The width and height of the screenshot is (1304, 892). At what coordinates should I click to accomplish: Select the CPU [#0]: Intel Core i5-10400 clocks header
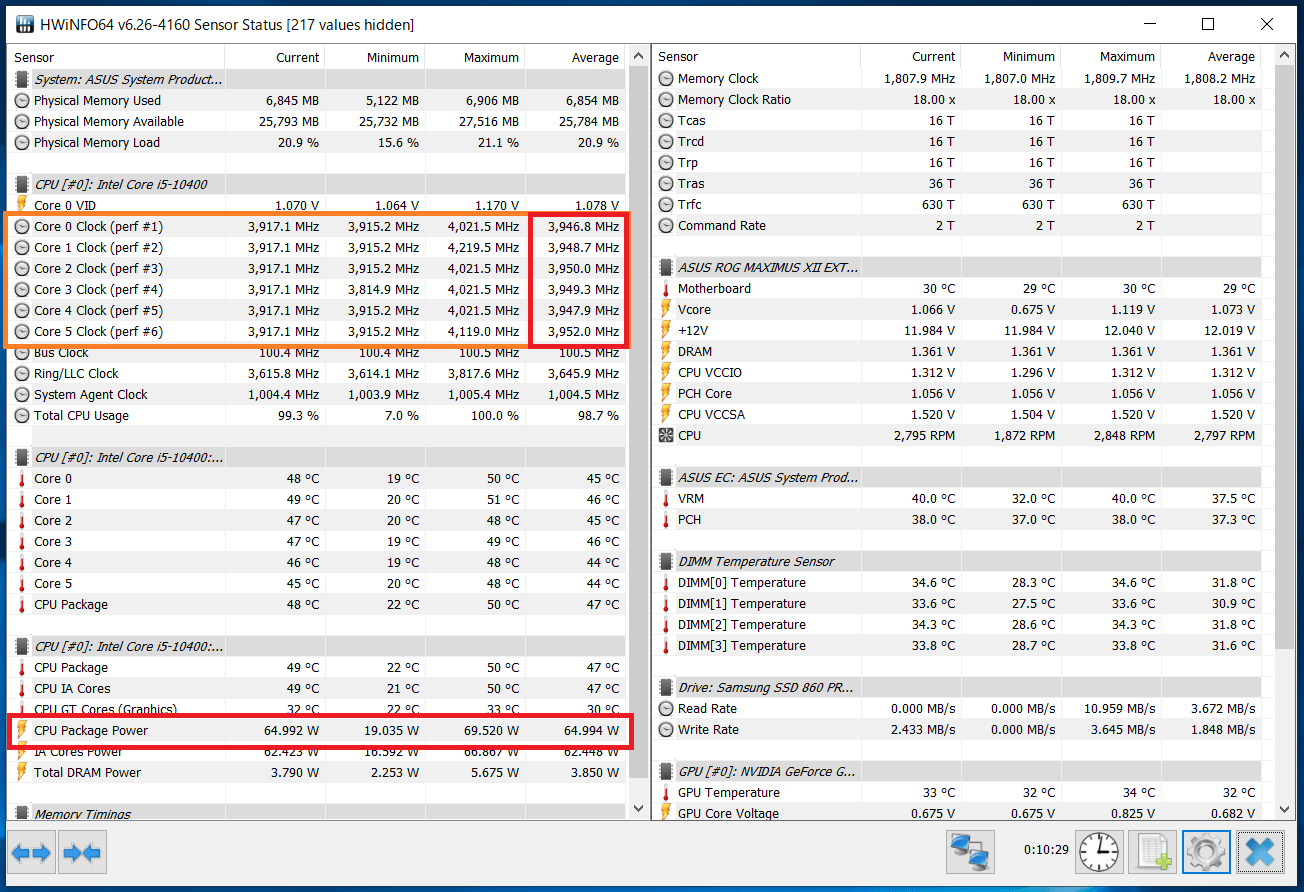click(318, 184)
